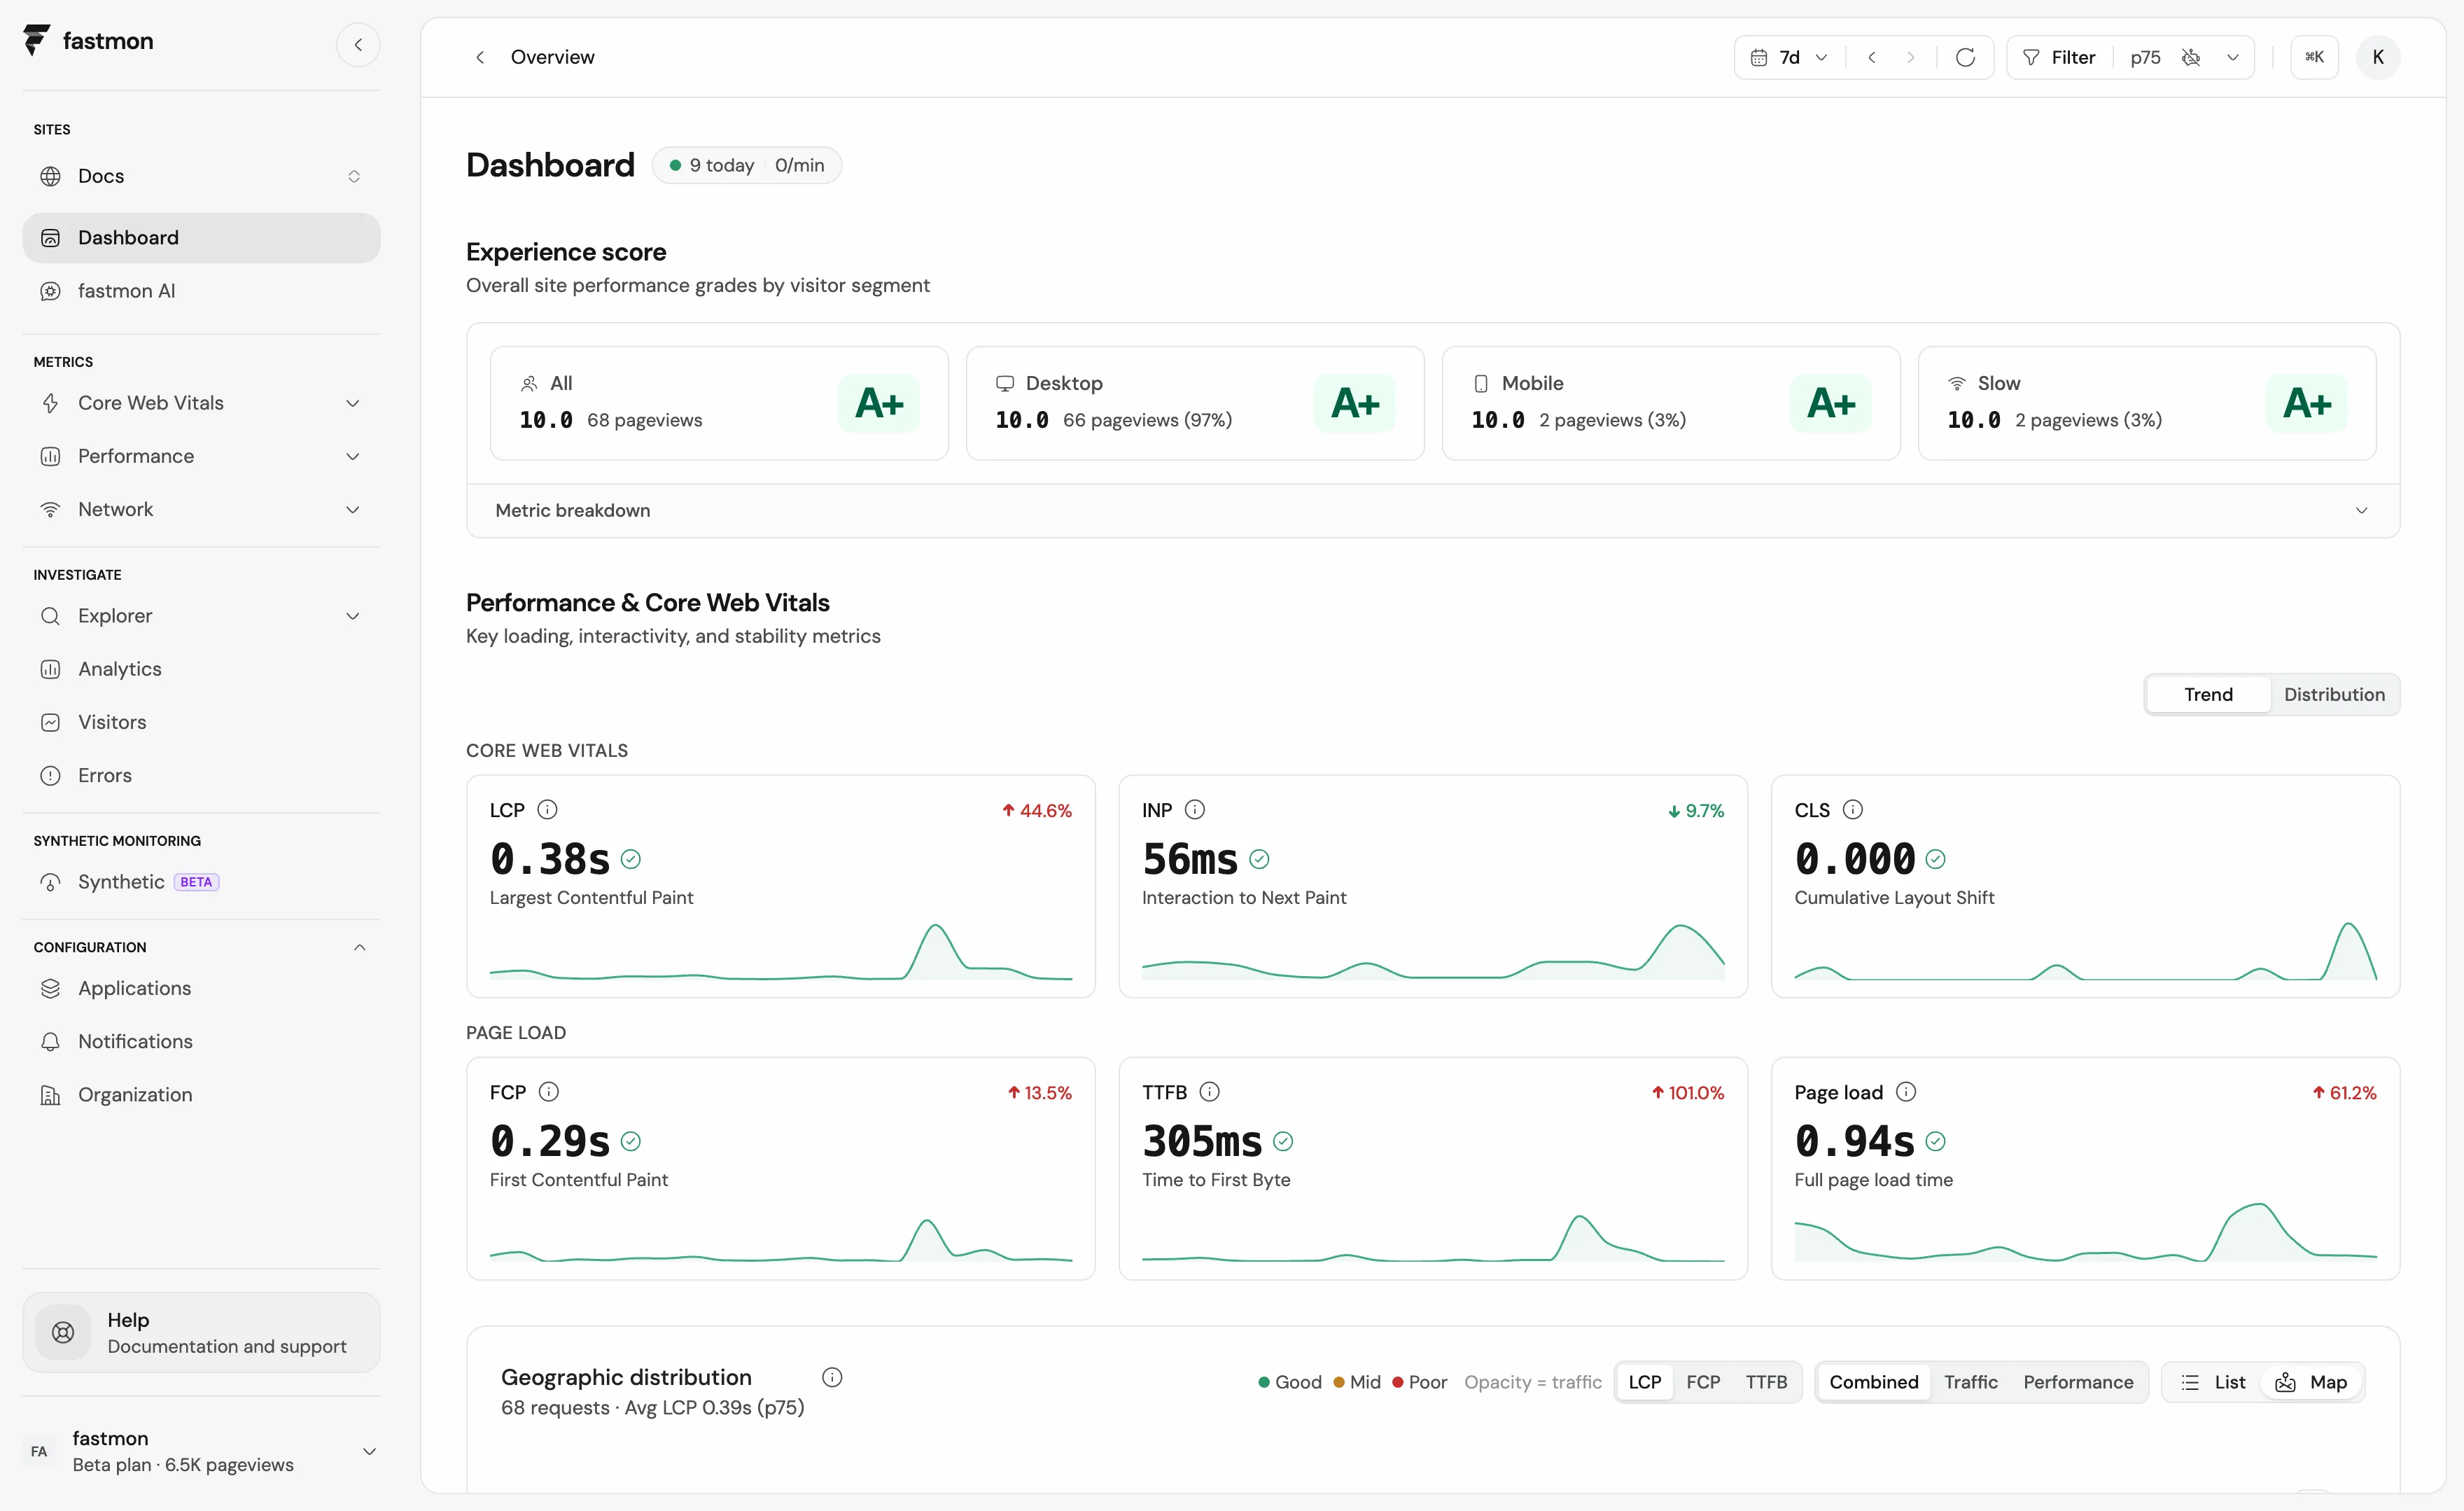Go to the previous time period arrow

click(1872, 57)
